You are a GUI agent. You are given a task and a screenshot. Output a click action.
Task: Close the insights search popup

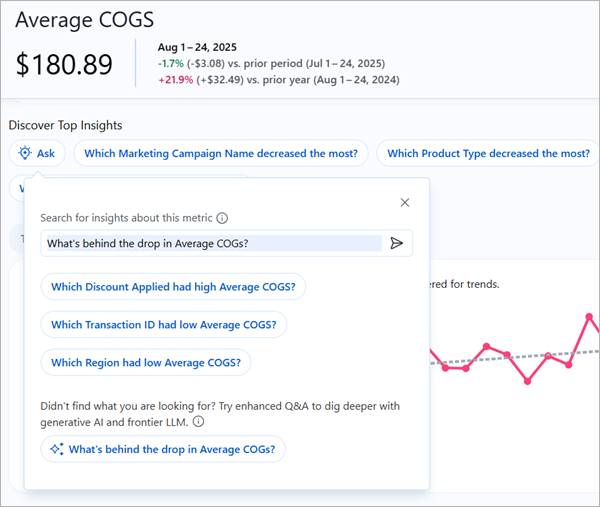[x=405, y=203]
